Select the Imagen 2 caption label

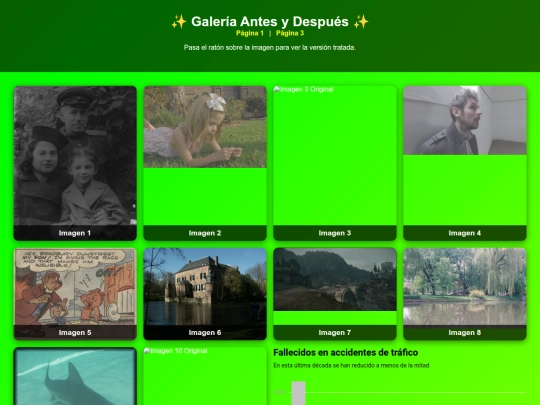tap(205, 233)
